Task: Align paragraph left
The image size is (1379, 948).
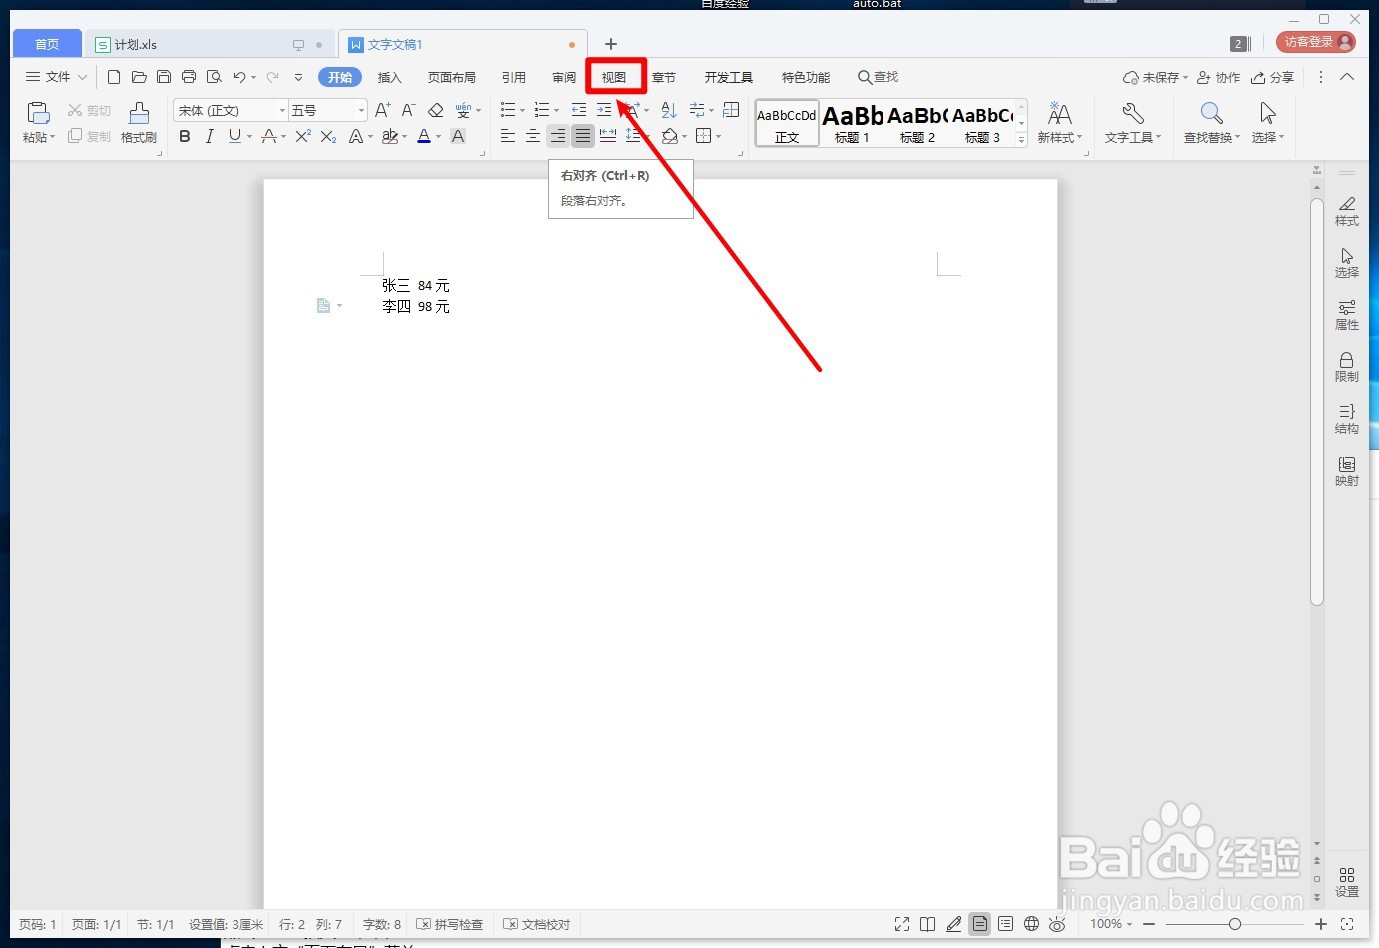Action: (508, 136)
